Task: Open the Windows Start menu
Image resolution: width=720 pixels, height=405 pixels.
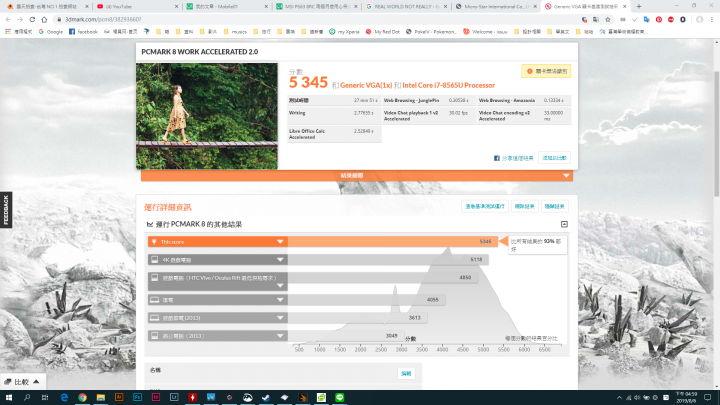Action: (8, 397)
